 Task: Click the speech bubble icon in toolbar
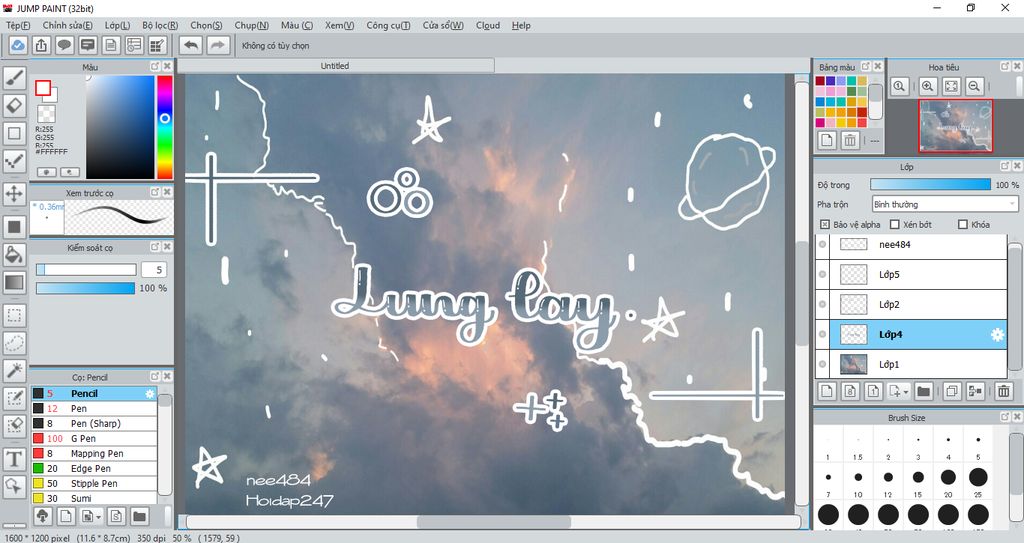coord(64,45)
